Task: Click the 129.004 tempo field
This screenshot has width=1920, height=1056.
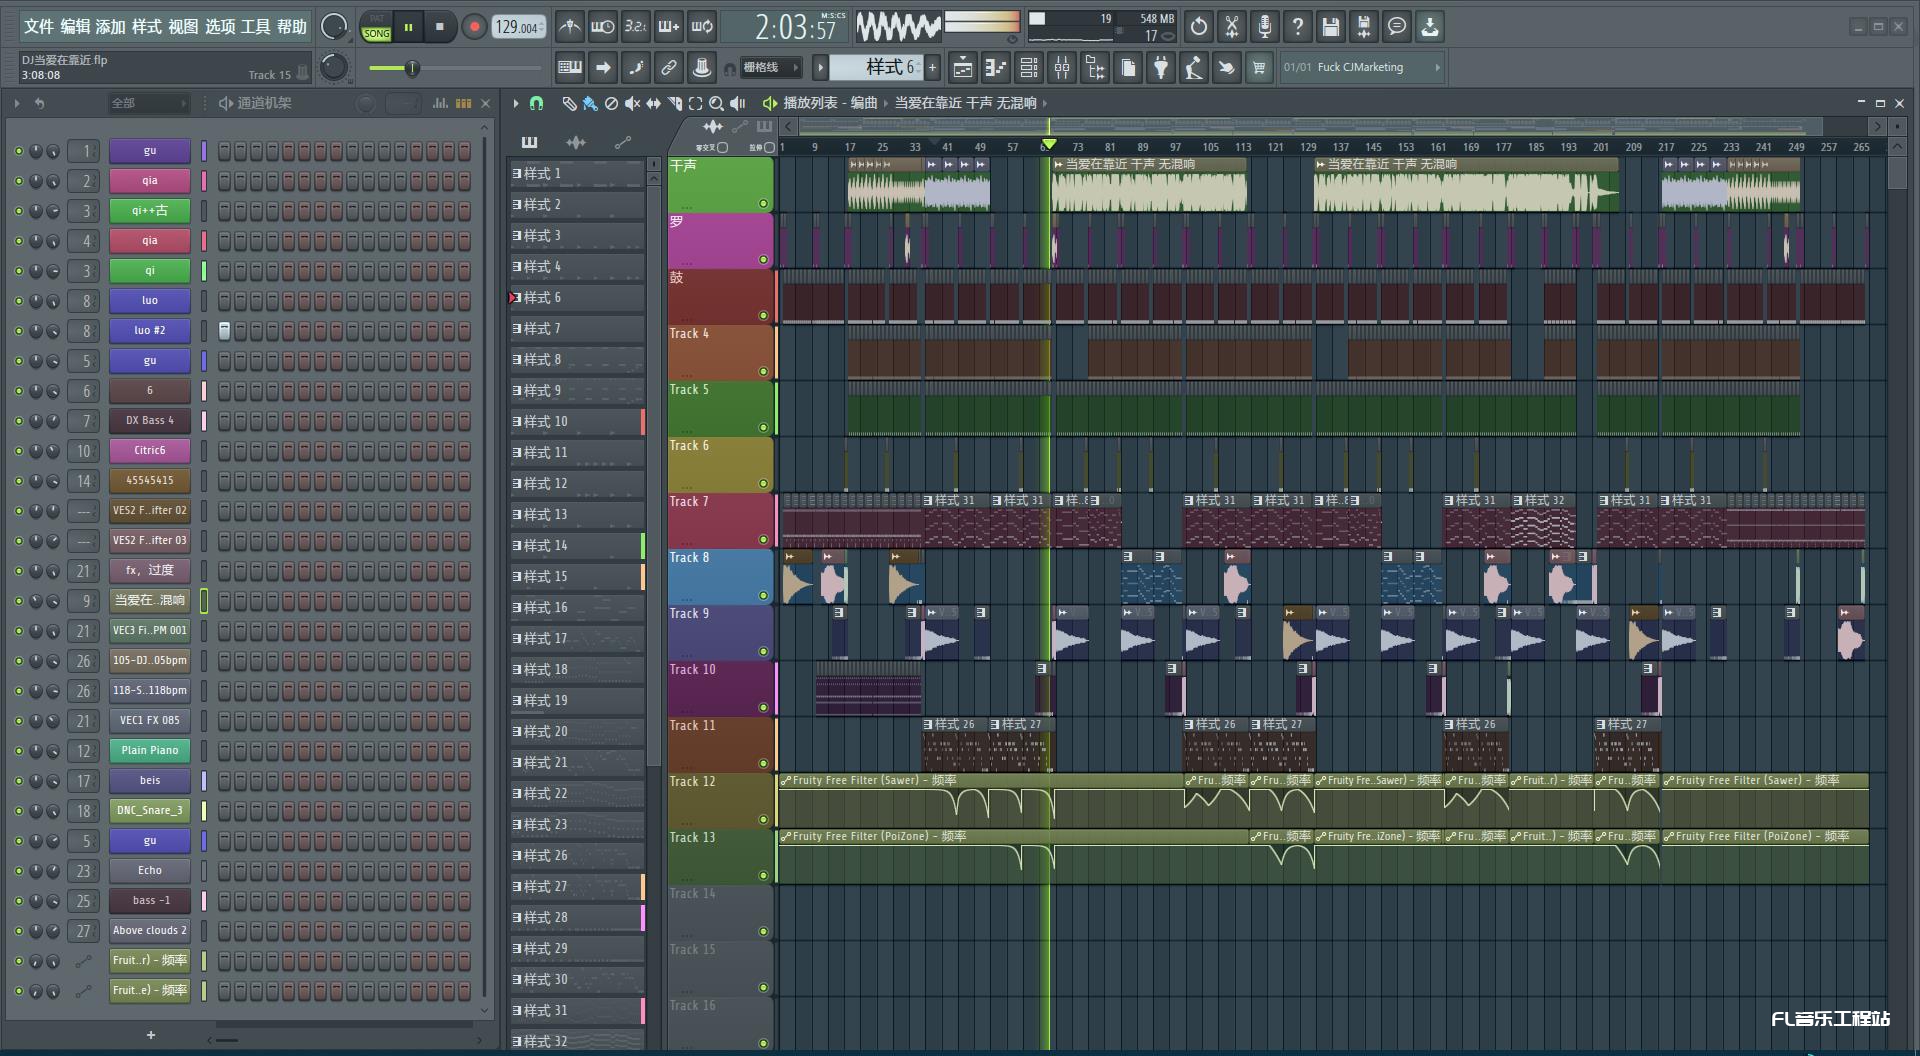Action: click(x=518, y=27)
